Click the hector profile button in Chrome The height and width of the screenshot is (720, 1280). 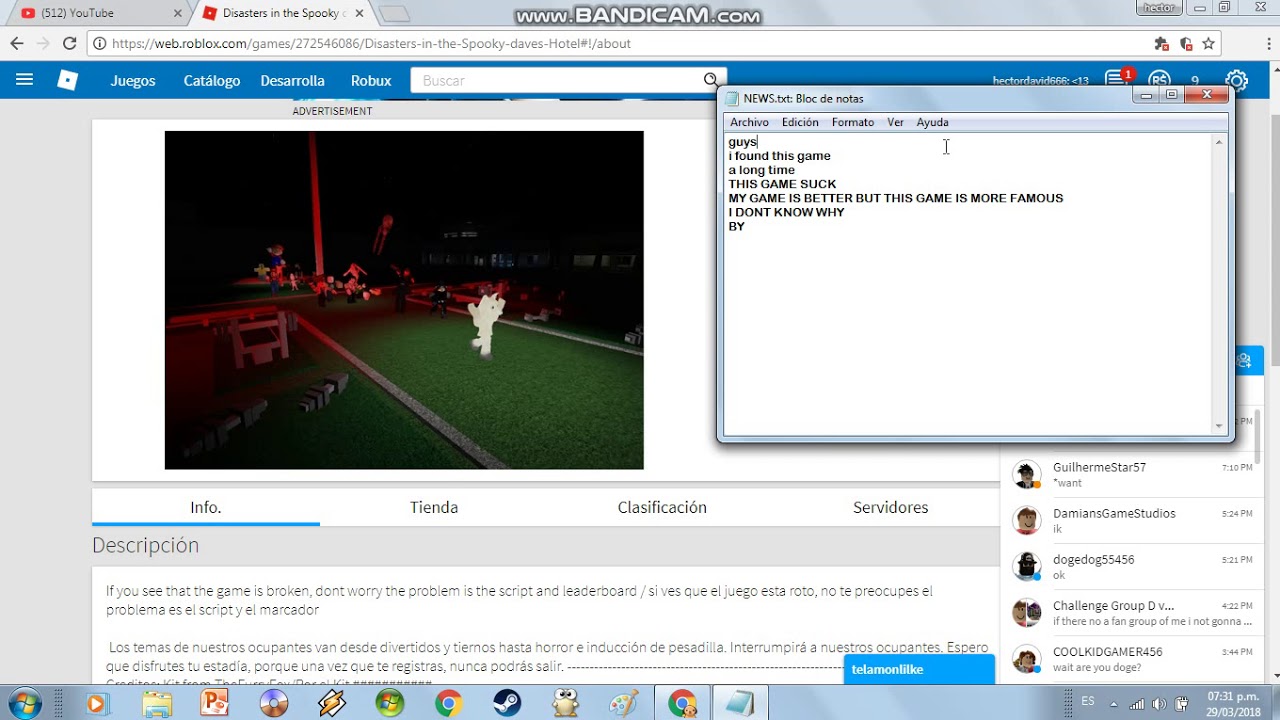[x=1159, y=8]
